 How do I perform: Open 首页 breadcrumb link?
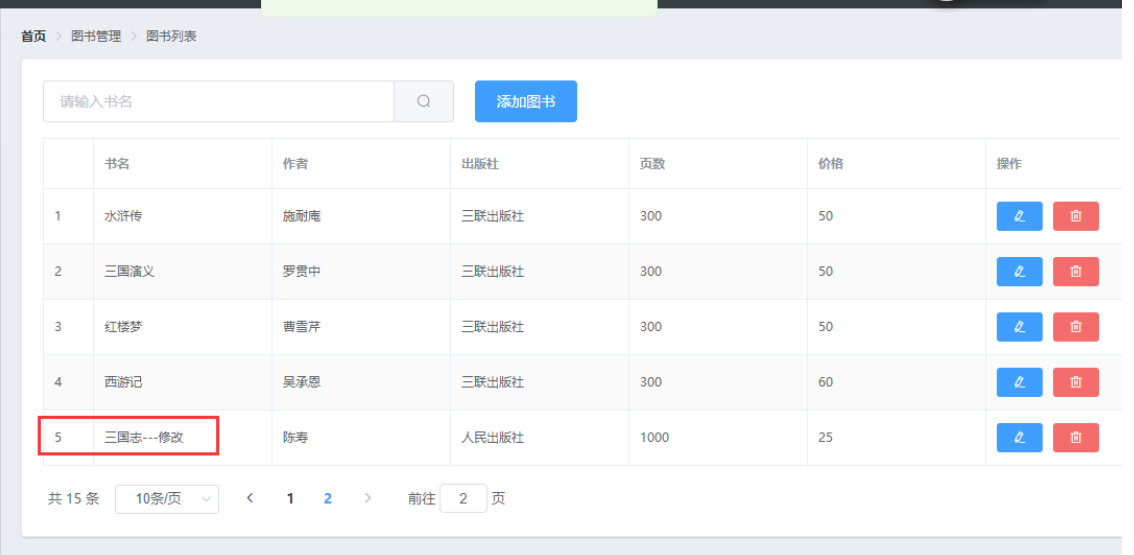[x=33, y=36]
